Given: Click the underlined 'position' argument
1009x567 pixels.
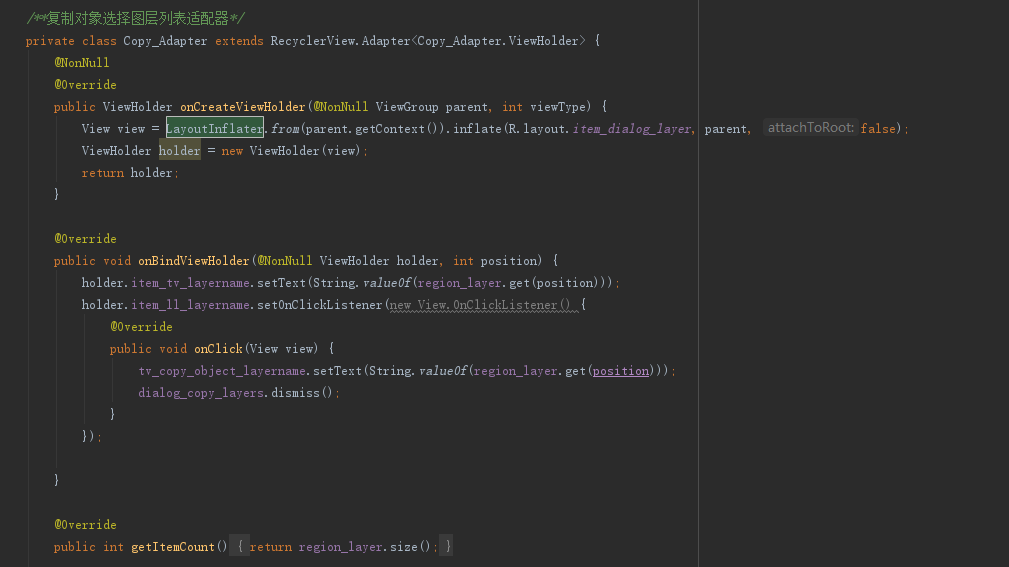Looking at the screenshot, I should [621, 371].
